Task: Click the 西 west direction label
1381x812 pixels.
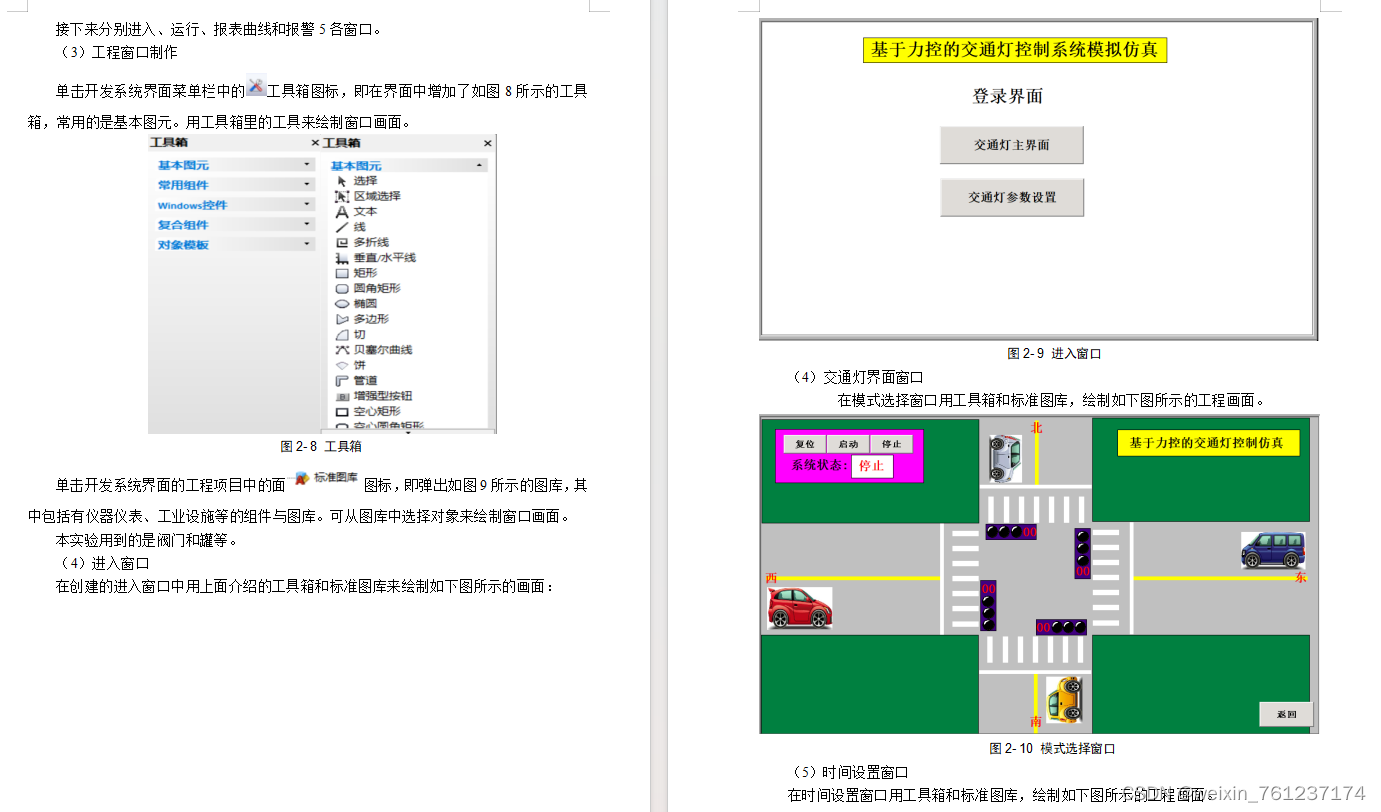Action: pyautogui.click(x=771, y=577)
